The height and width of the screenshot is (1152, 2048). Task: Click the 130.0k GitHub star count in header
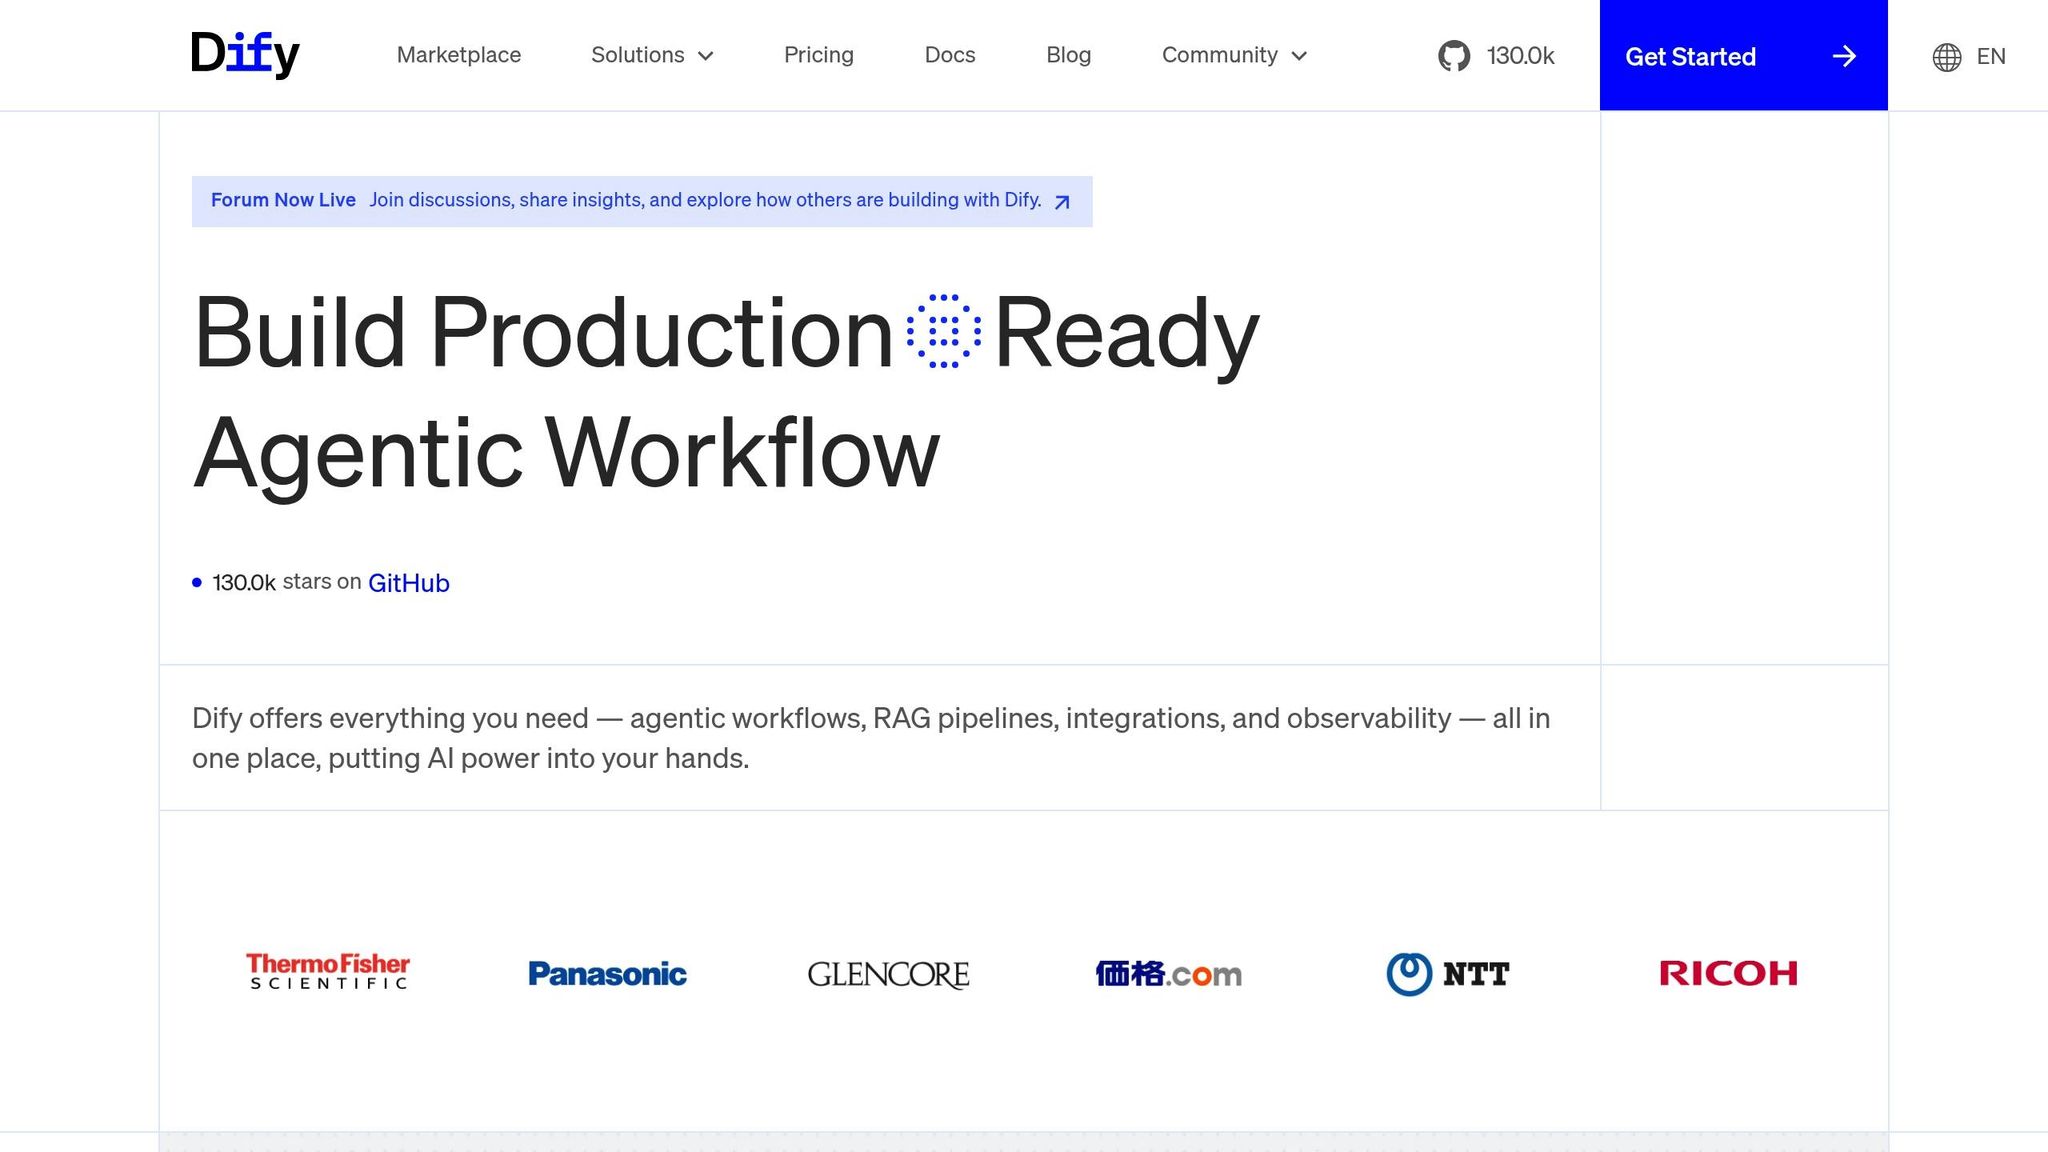(x=1520, y=56)
